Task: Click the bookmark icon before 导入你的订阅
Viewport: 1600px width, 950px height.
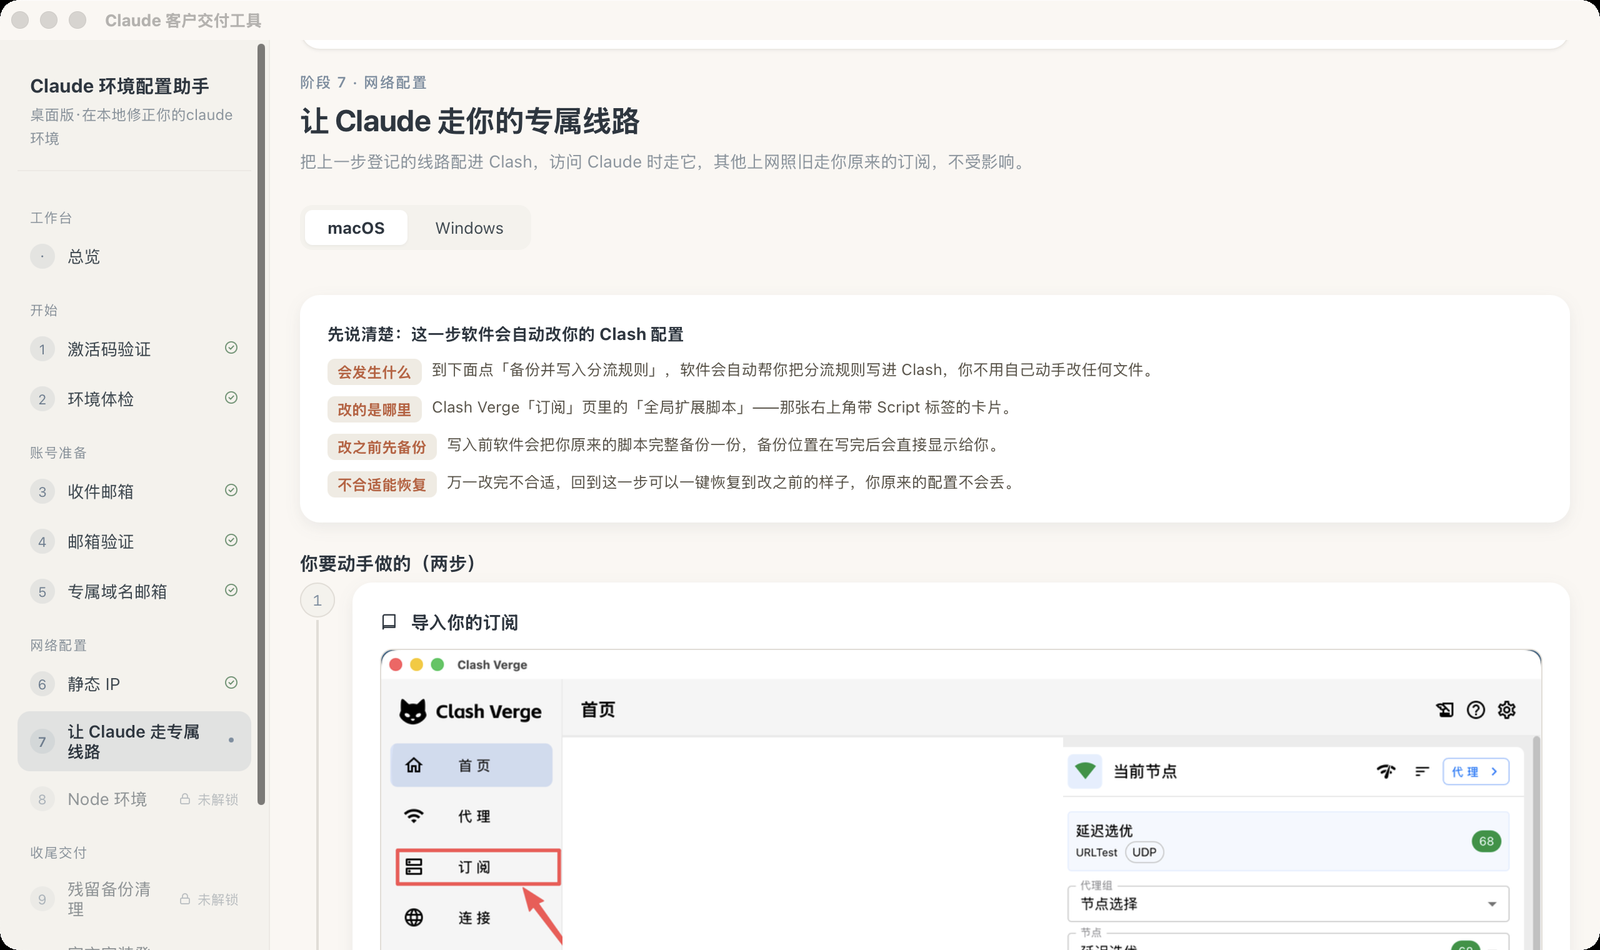Action: point(389,622)
